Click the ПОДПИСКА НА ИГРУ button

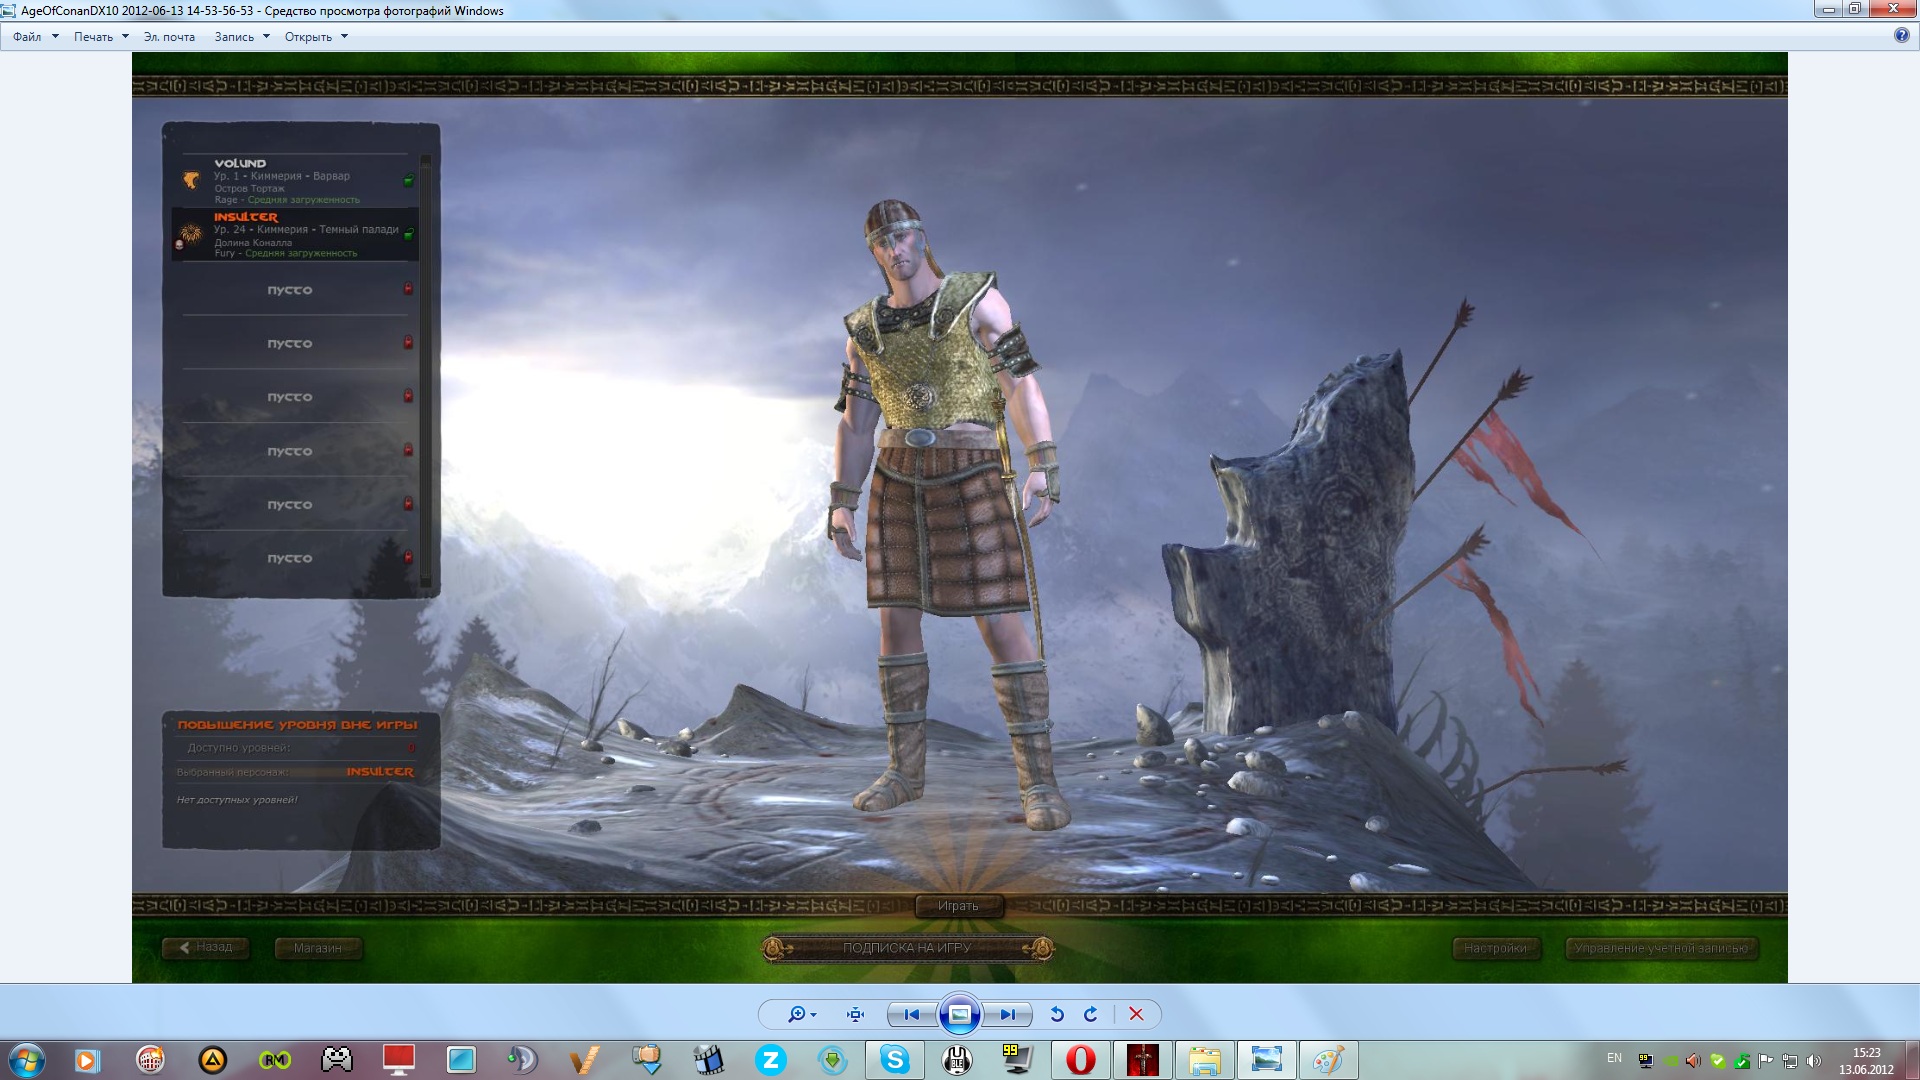[906, 948]
